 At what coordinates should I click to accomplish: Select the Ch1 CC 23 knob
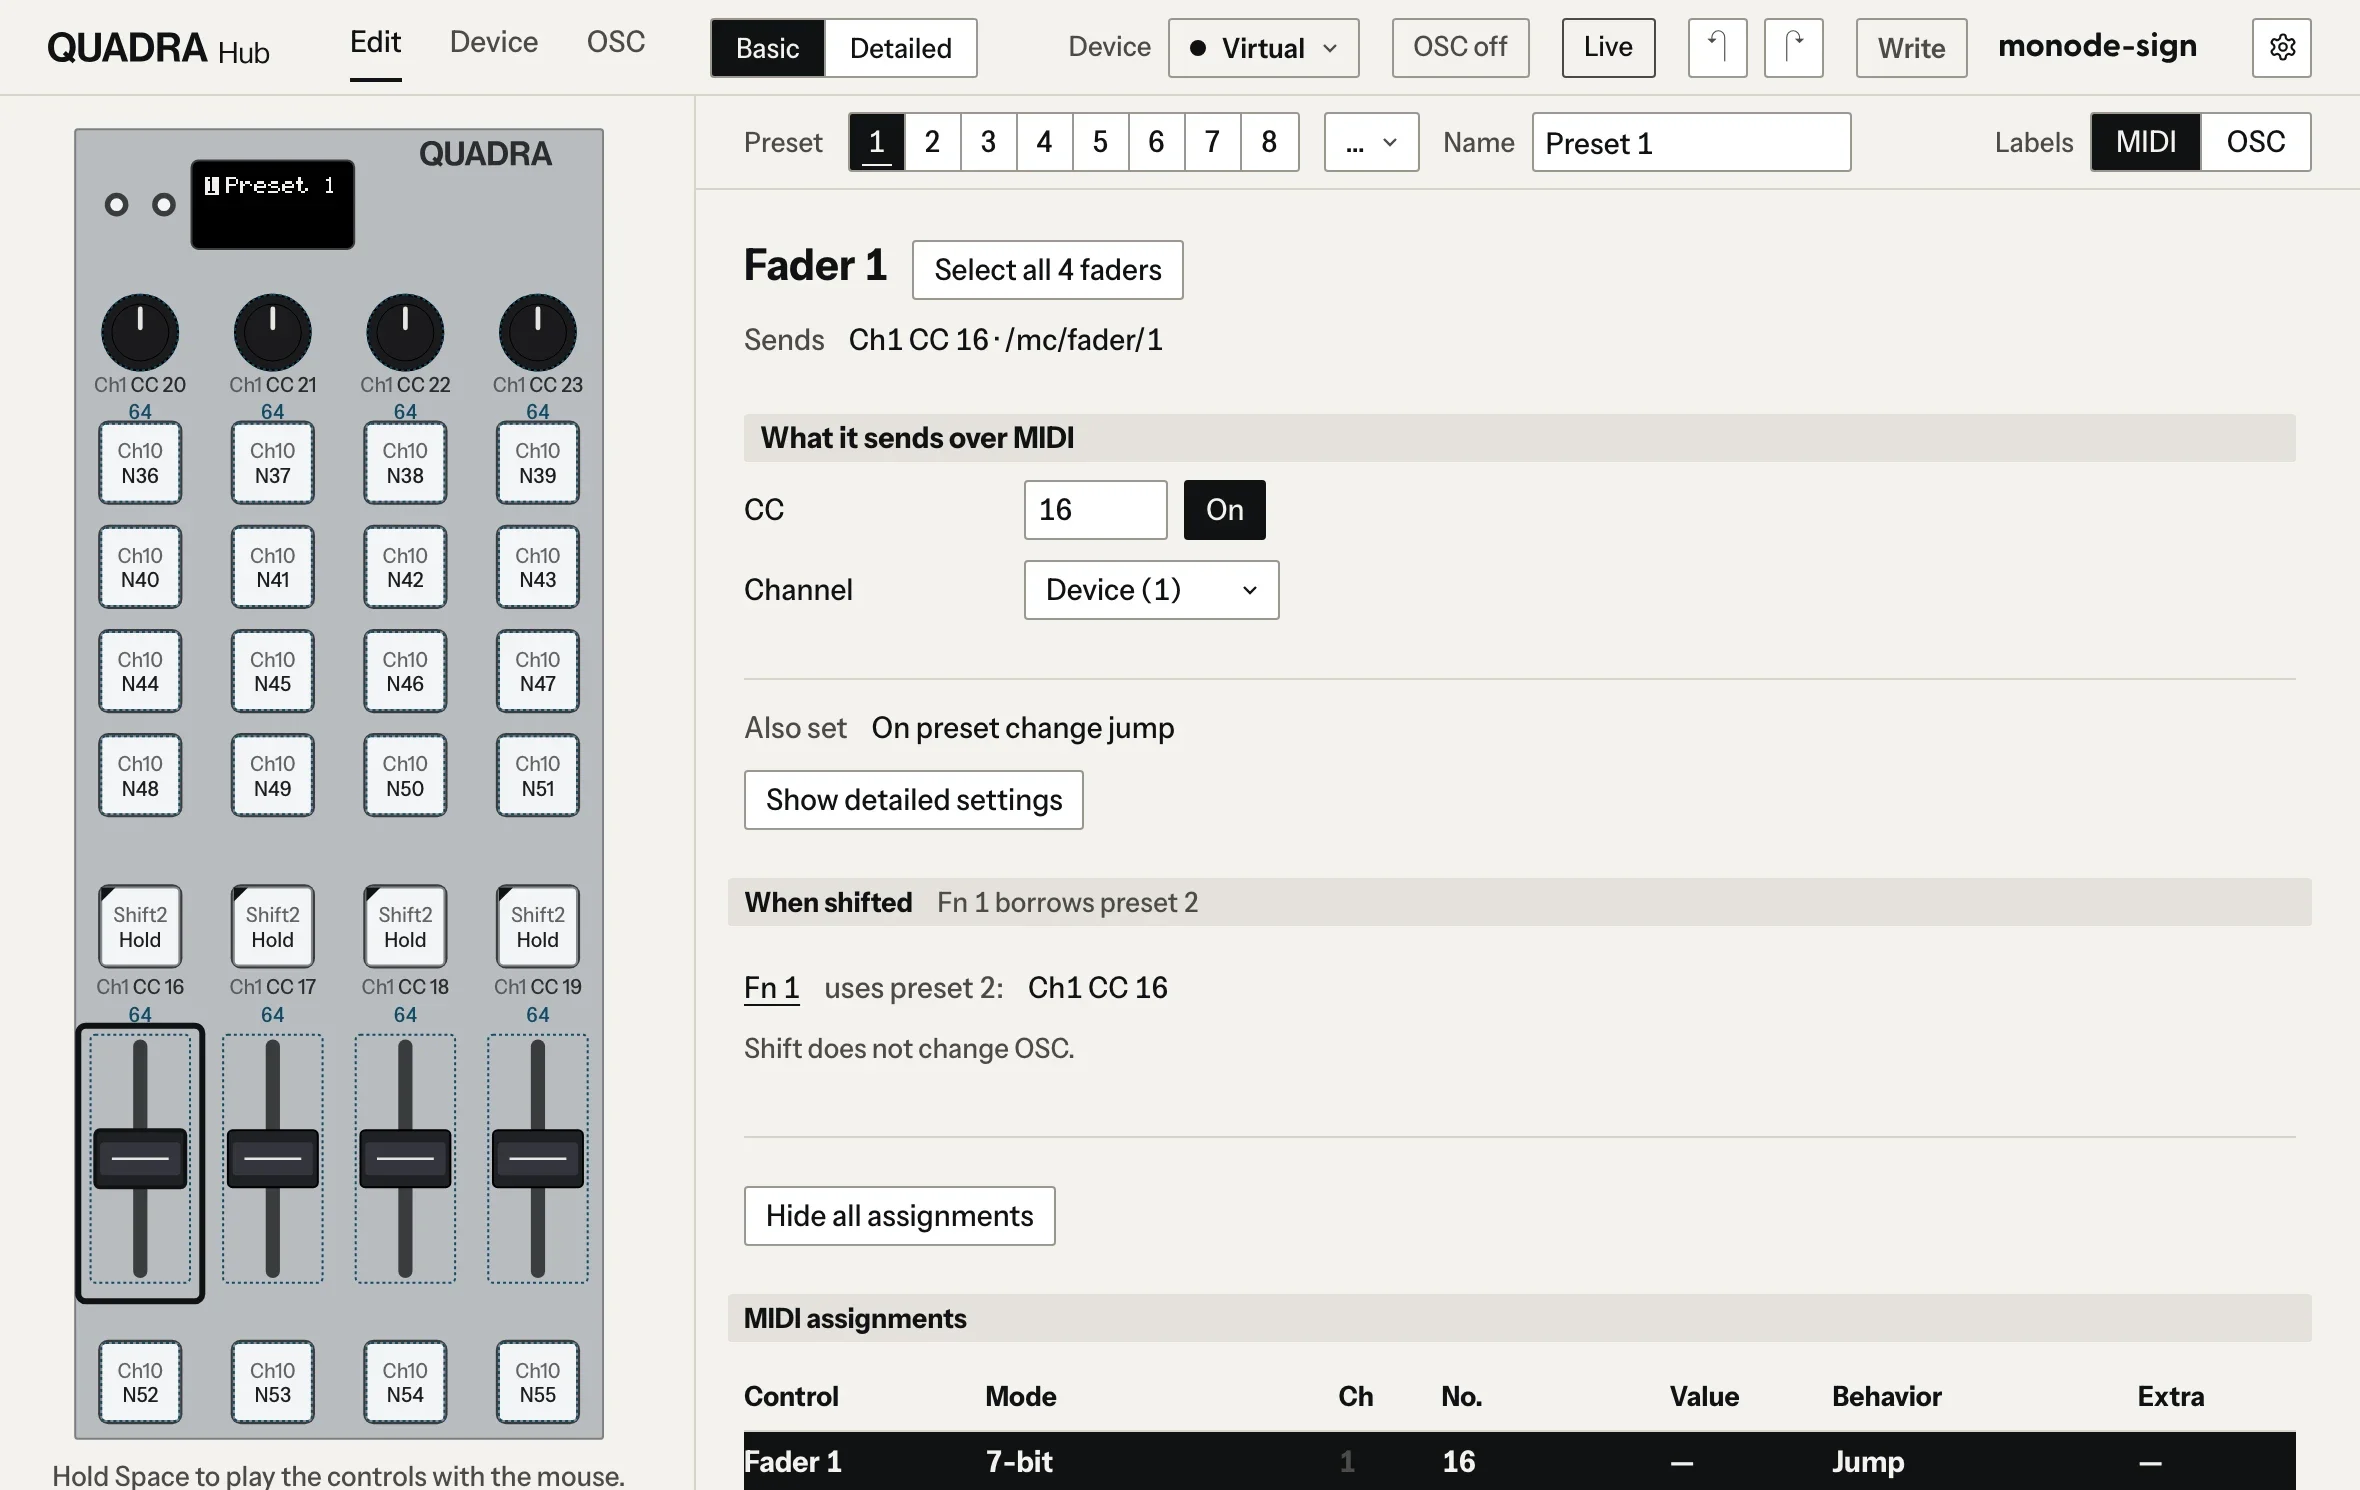click(538, 332)
